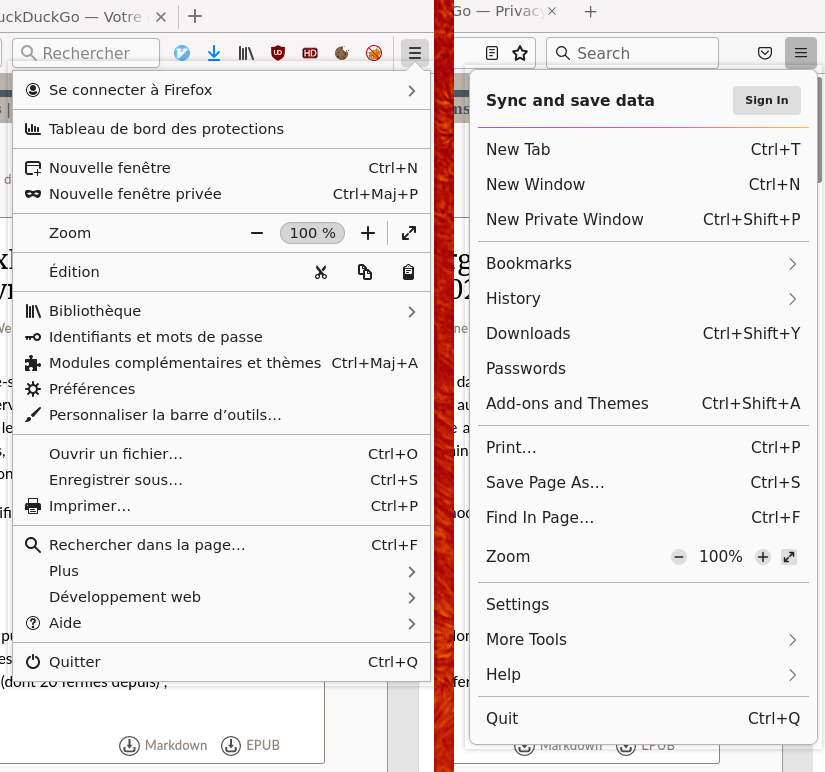
Task: Click Quitter in French menu
Action: tap(222, 662)
